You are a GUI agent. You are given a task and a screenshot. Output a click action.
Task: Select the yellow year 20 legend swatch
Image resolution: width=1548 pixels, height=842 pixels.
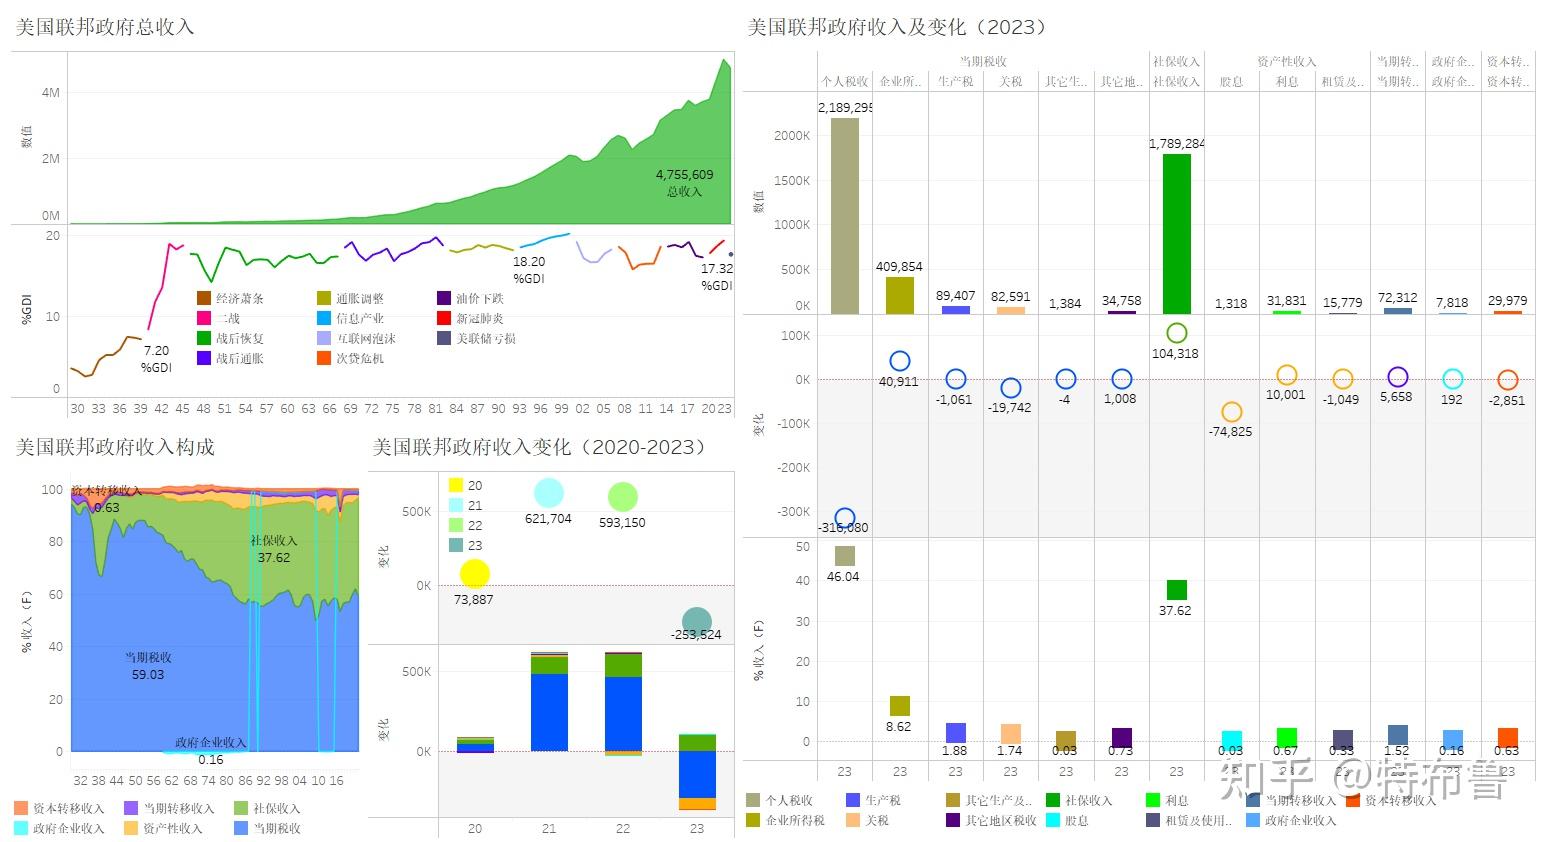coord(456,485)
